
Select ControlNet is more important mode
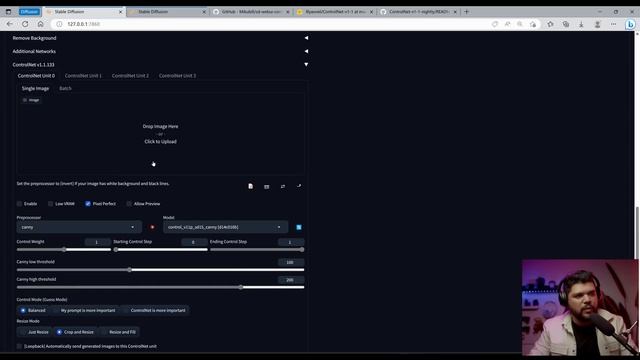[x=154, y=310]
